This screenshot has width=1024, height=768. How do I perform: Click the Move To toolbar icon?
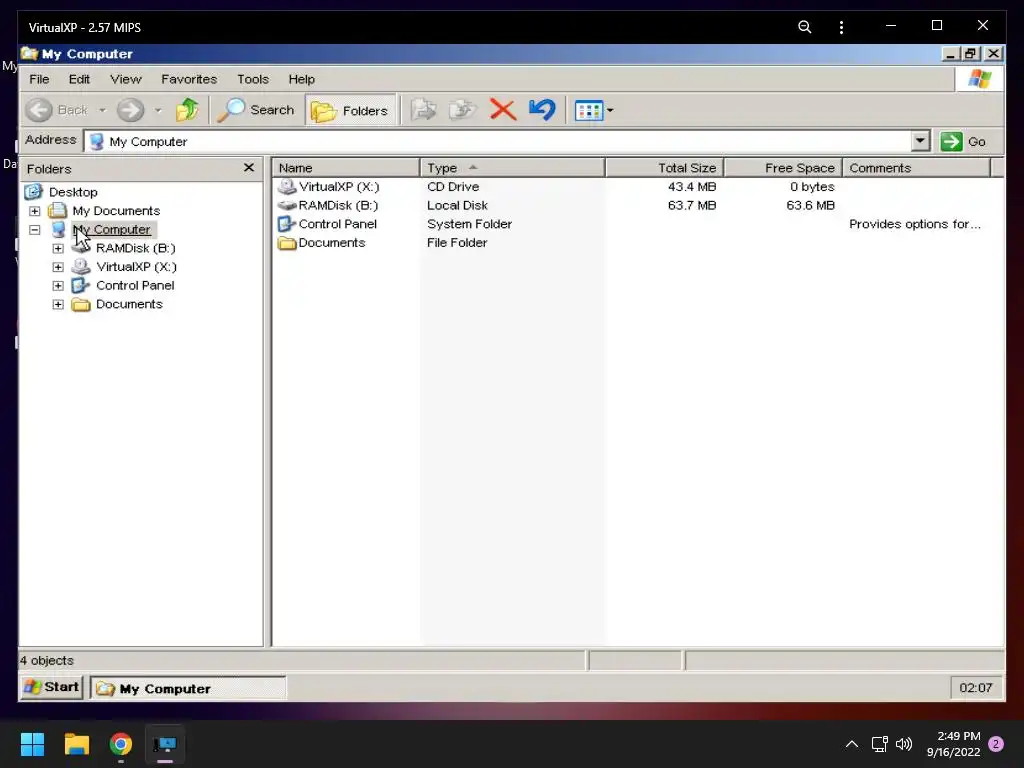tap(424, 110)
